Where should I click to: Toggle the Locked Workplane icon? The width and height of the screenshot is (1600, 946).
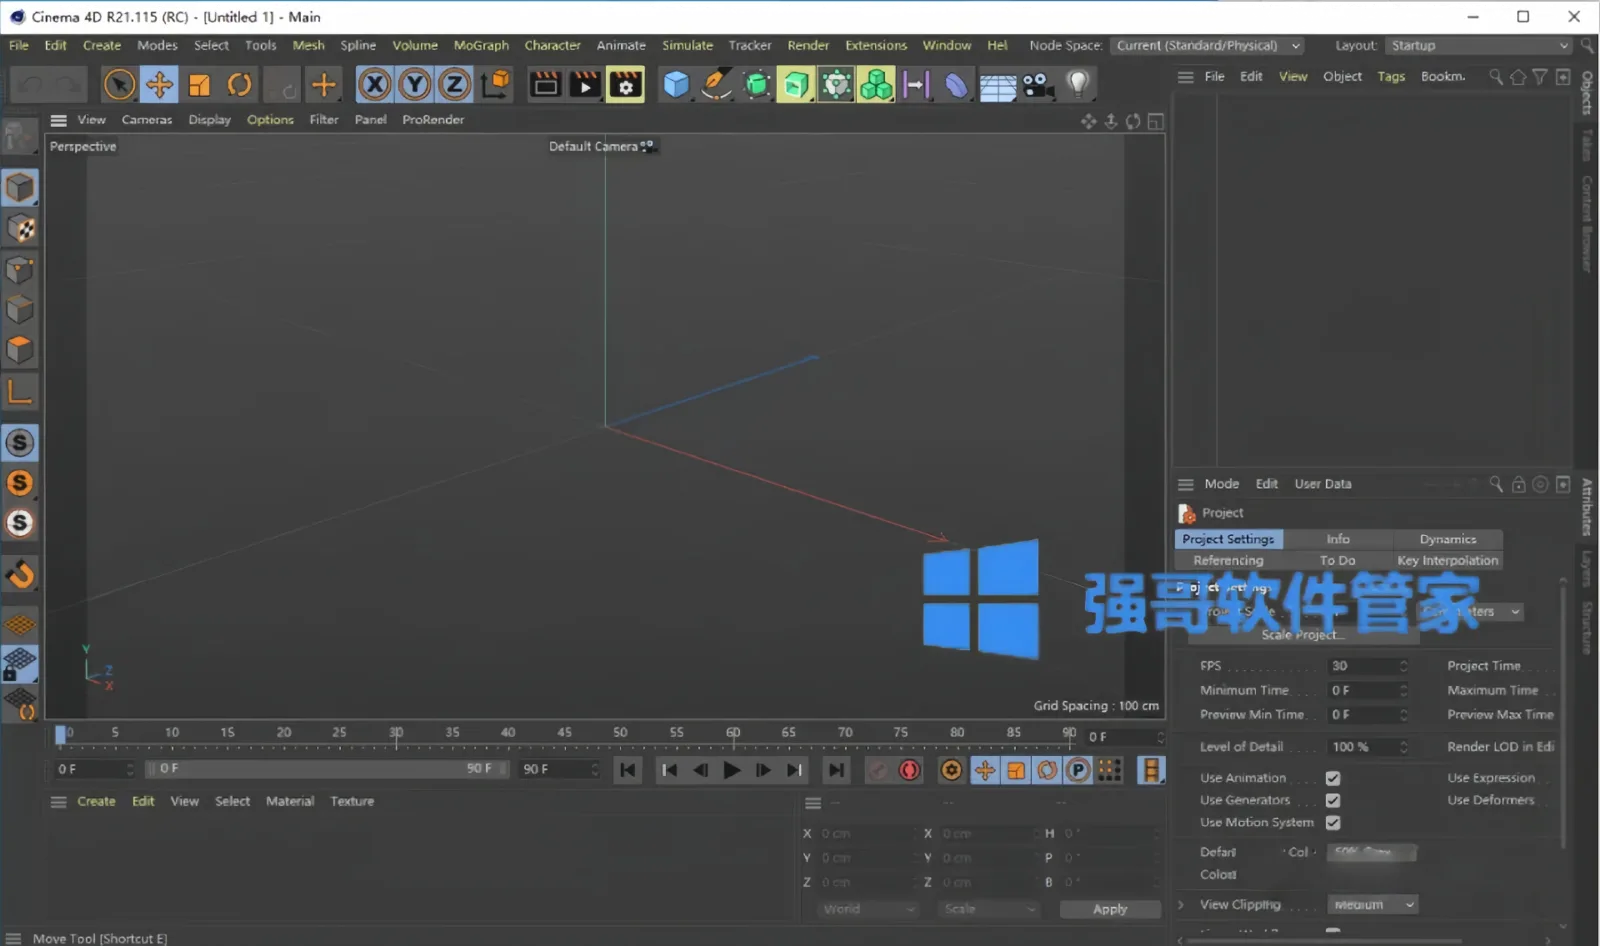[x=20, y=665]
